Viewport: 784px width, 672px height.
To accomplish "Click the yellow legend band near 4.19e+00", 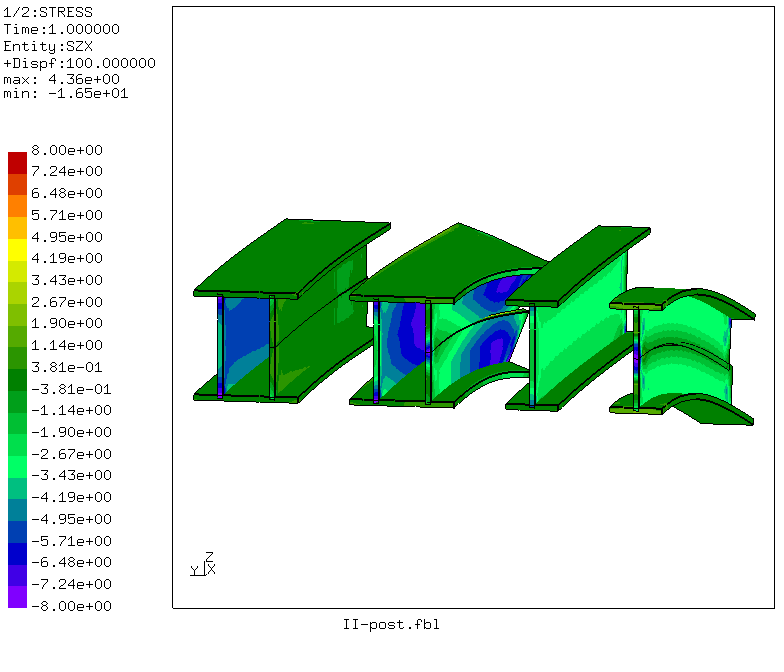I will click(x=18, y=250).
